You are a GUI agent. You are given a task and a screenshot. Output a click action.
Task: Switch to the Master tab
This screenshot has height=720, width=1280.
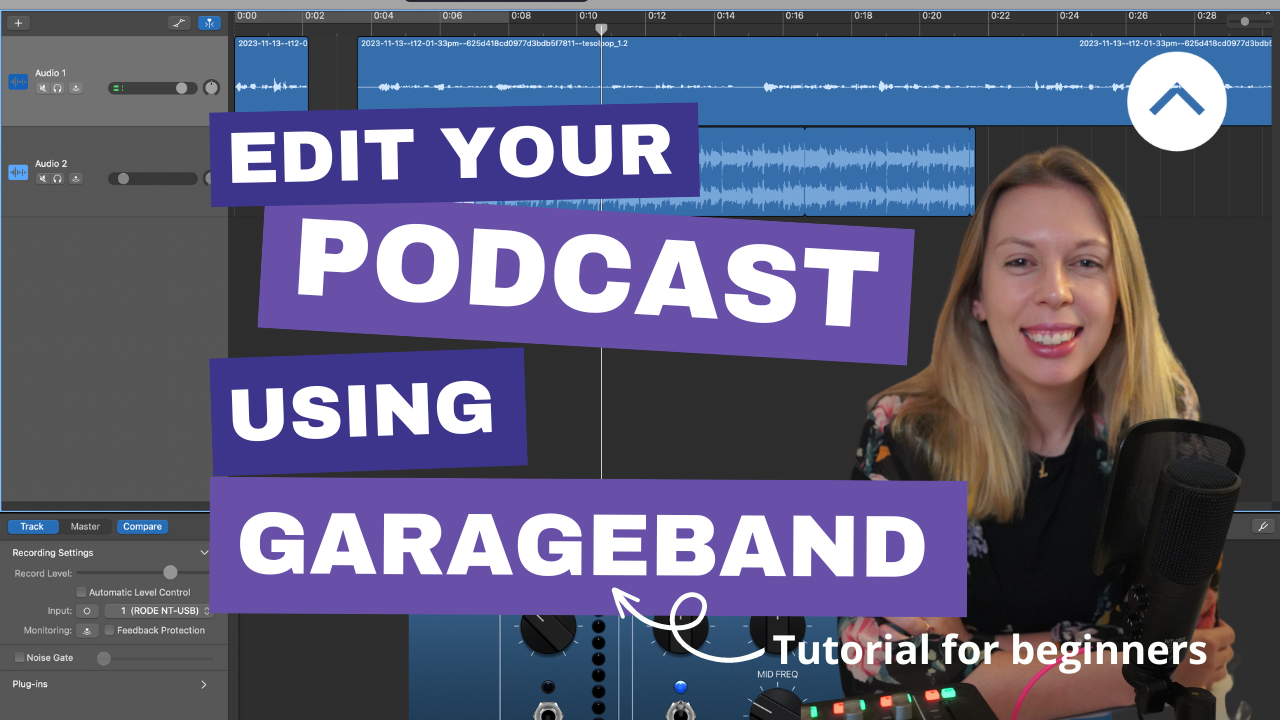(x=85, y=526)
